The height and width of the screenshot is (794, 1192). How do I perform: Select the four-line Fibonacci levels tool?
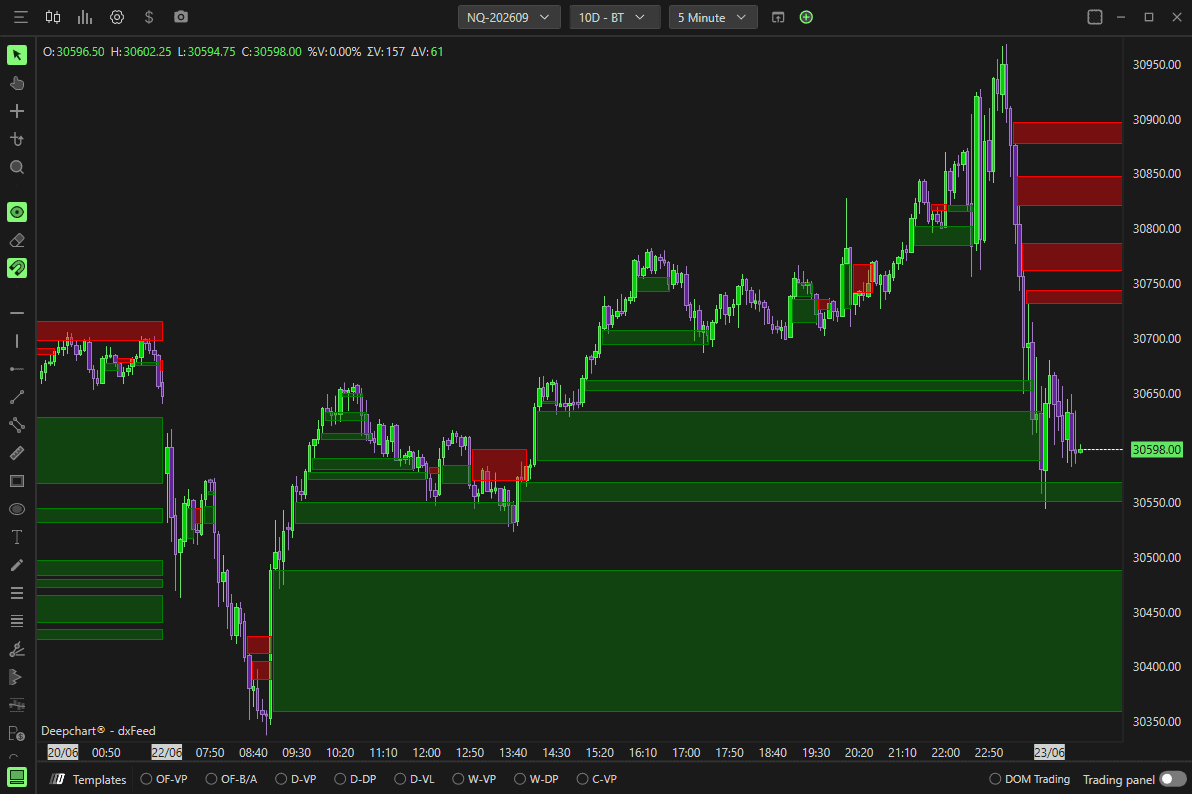coord(17,621)
